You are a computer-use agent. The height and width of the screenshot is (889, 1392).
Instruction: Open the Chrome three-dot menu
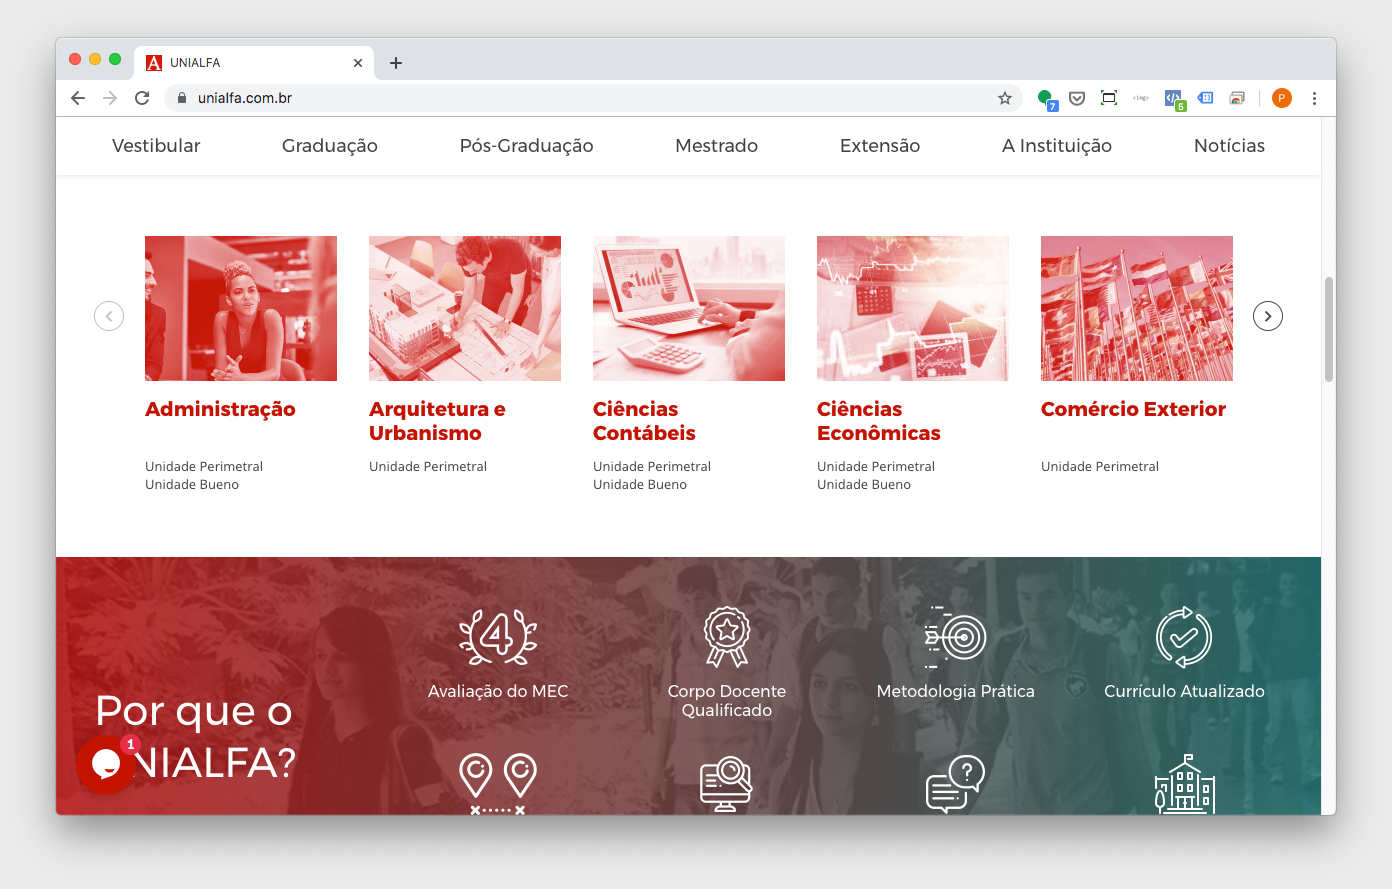[1314, 98]
